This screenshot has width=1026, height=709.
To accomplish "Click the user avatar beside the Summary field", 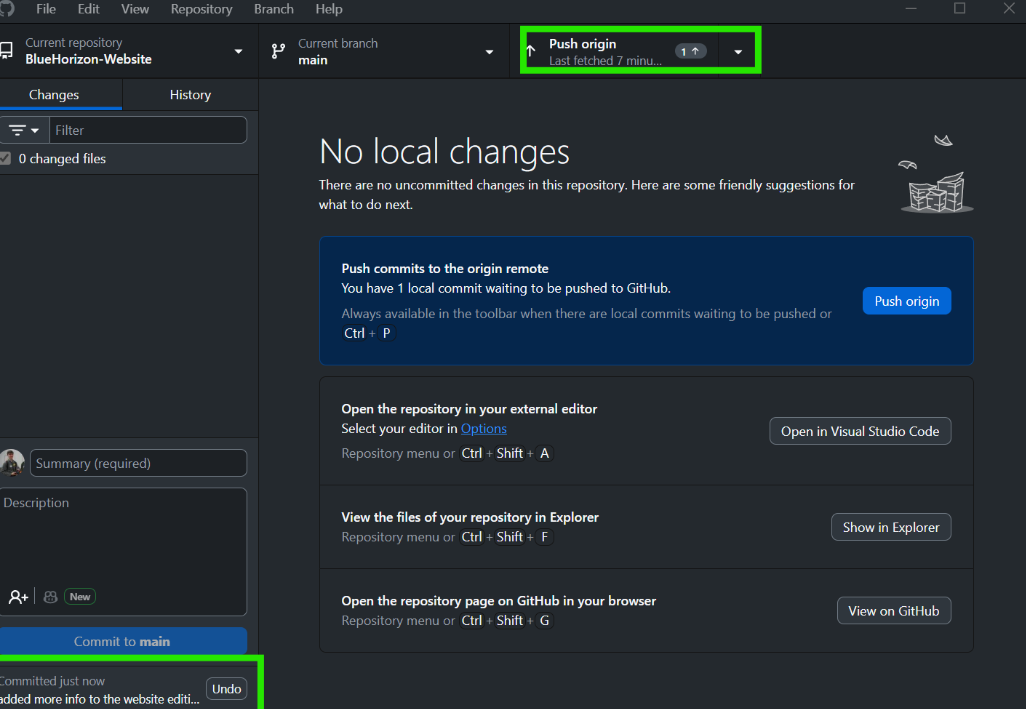I will click(x=12, y=463).
